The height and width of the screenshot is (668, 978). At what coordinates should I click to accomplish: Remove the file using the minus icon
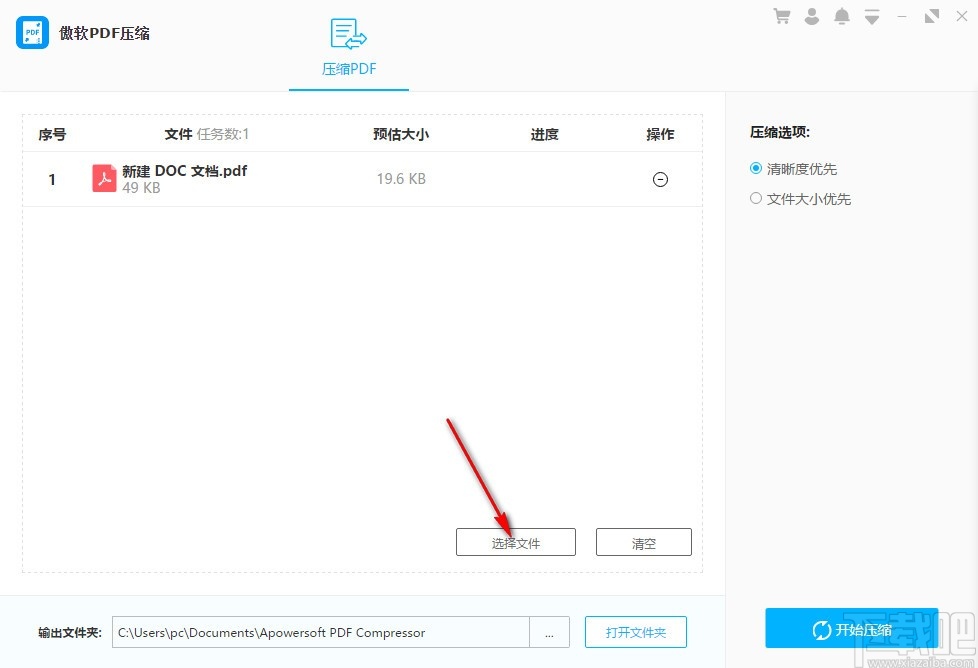coord(660,179)
